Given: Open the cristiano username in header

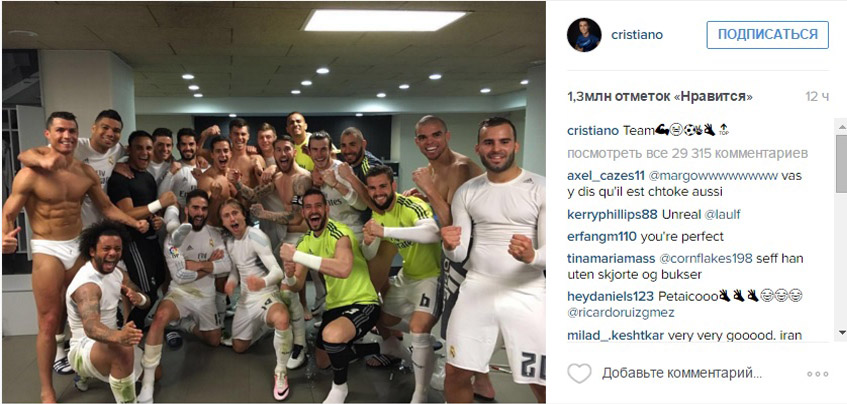Looking at the screenshot, I should coord(637,35).
